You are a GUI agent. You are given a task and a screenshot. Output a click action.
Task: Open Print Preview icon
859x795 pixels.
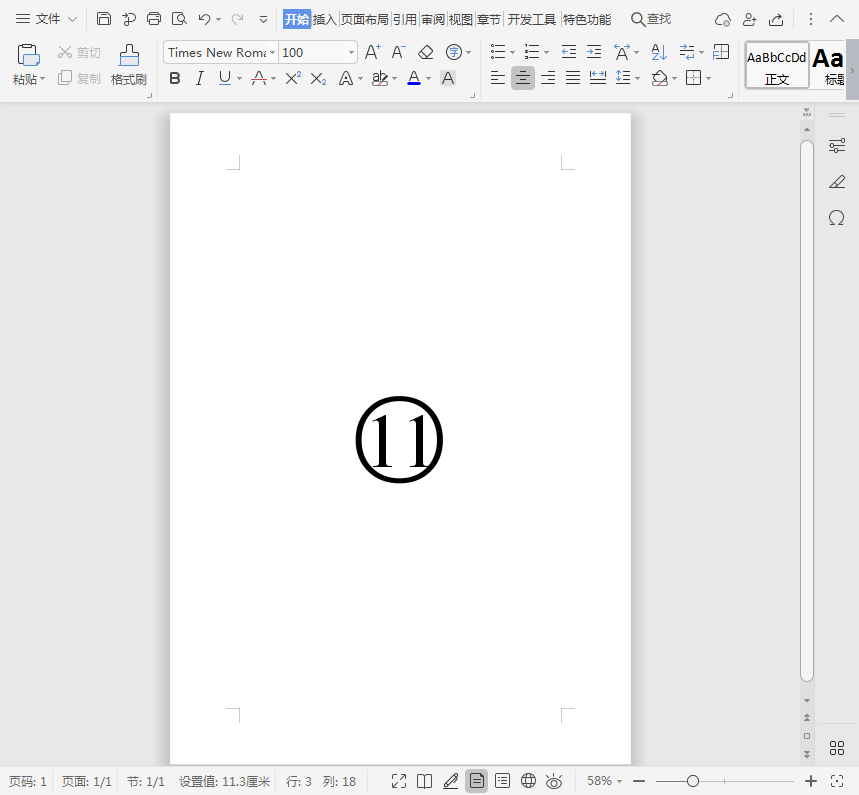coord(179,19)
